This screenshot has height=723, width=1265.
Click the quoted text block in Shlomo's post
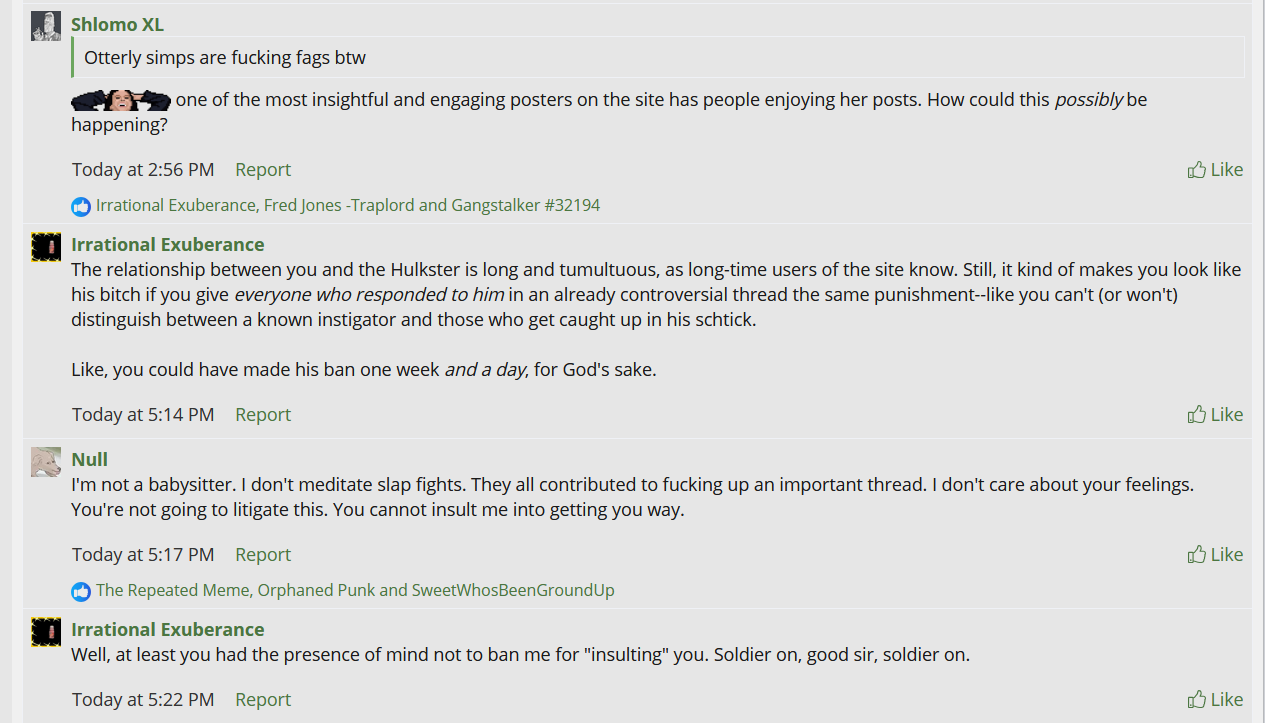click(x=658, y=58)
